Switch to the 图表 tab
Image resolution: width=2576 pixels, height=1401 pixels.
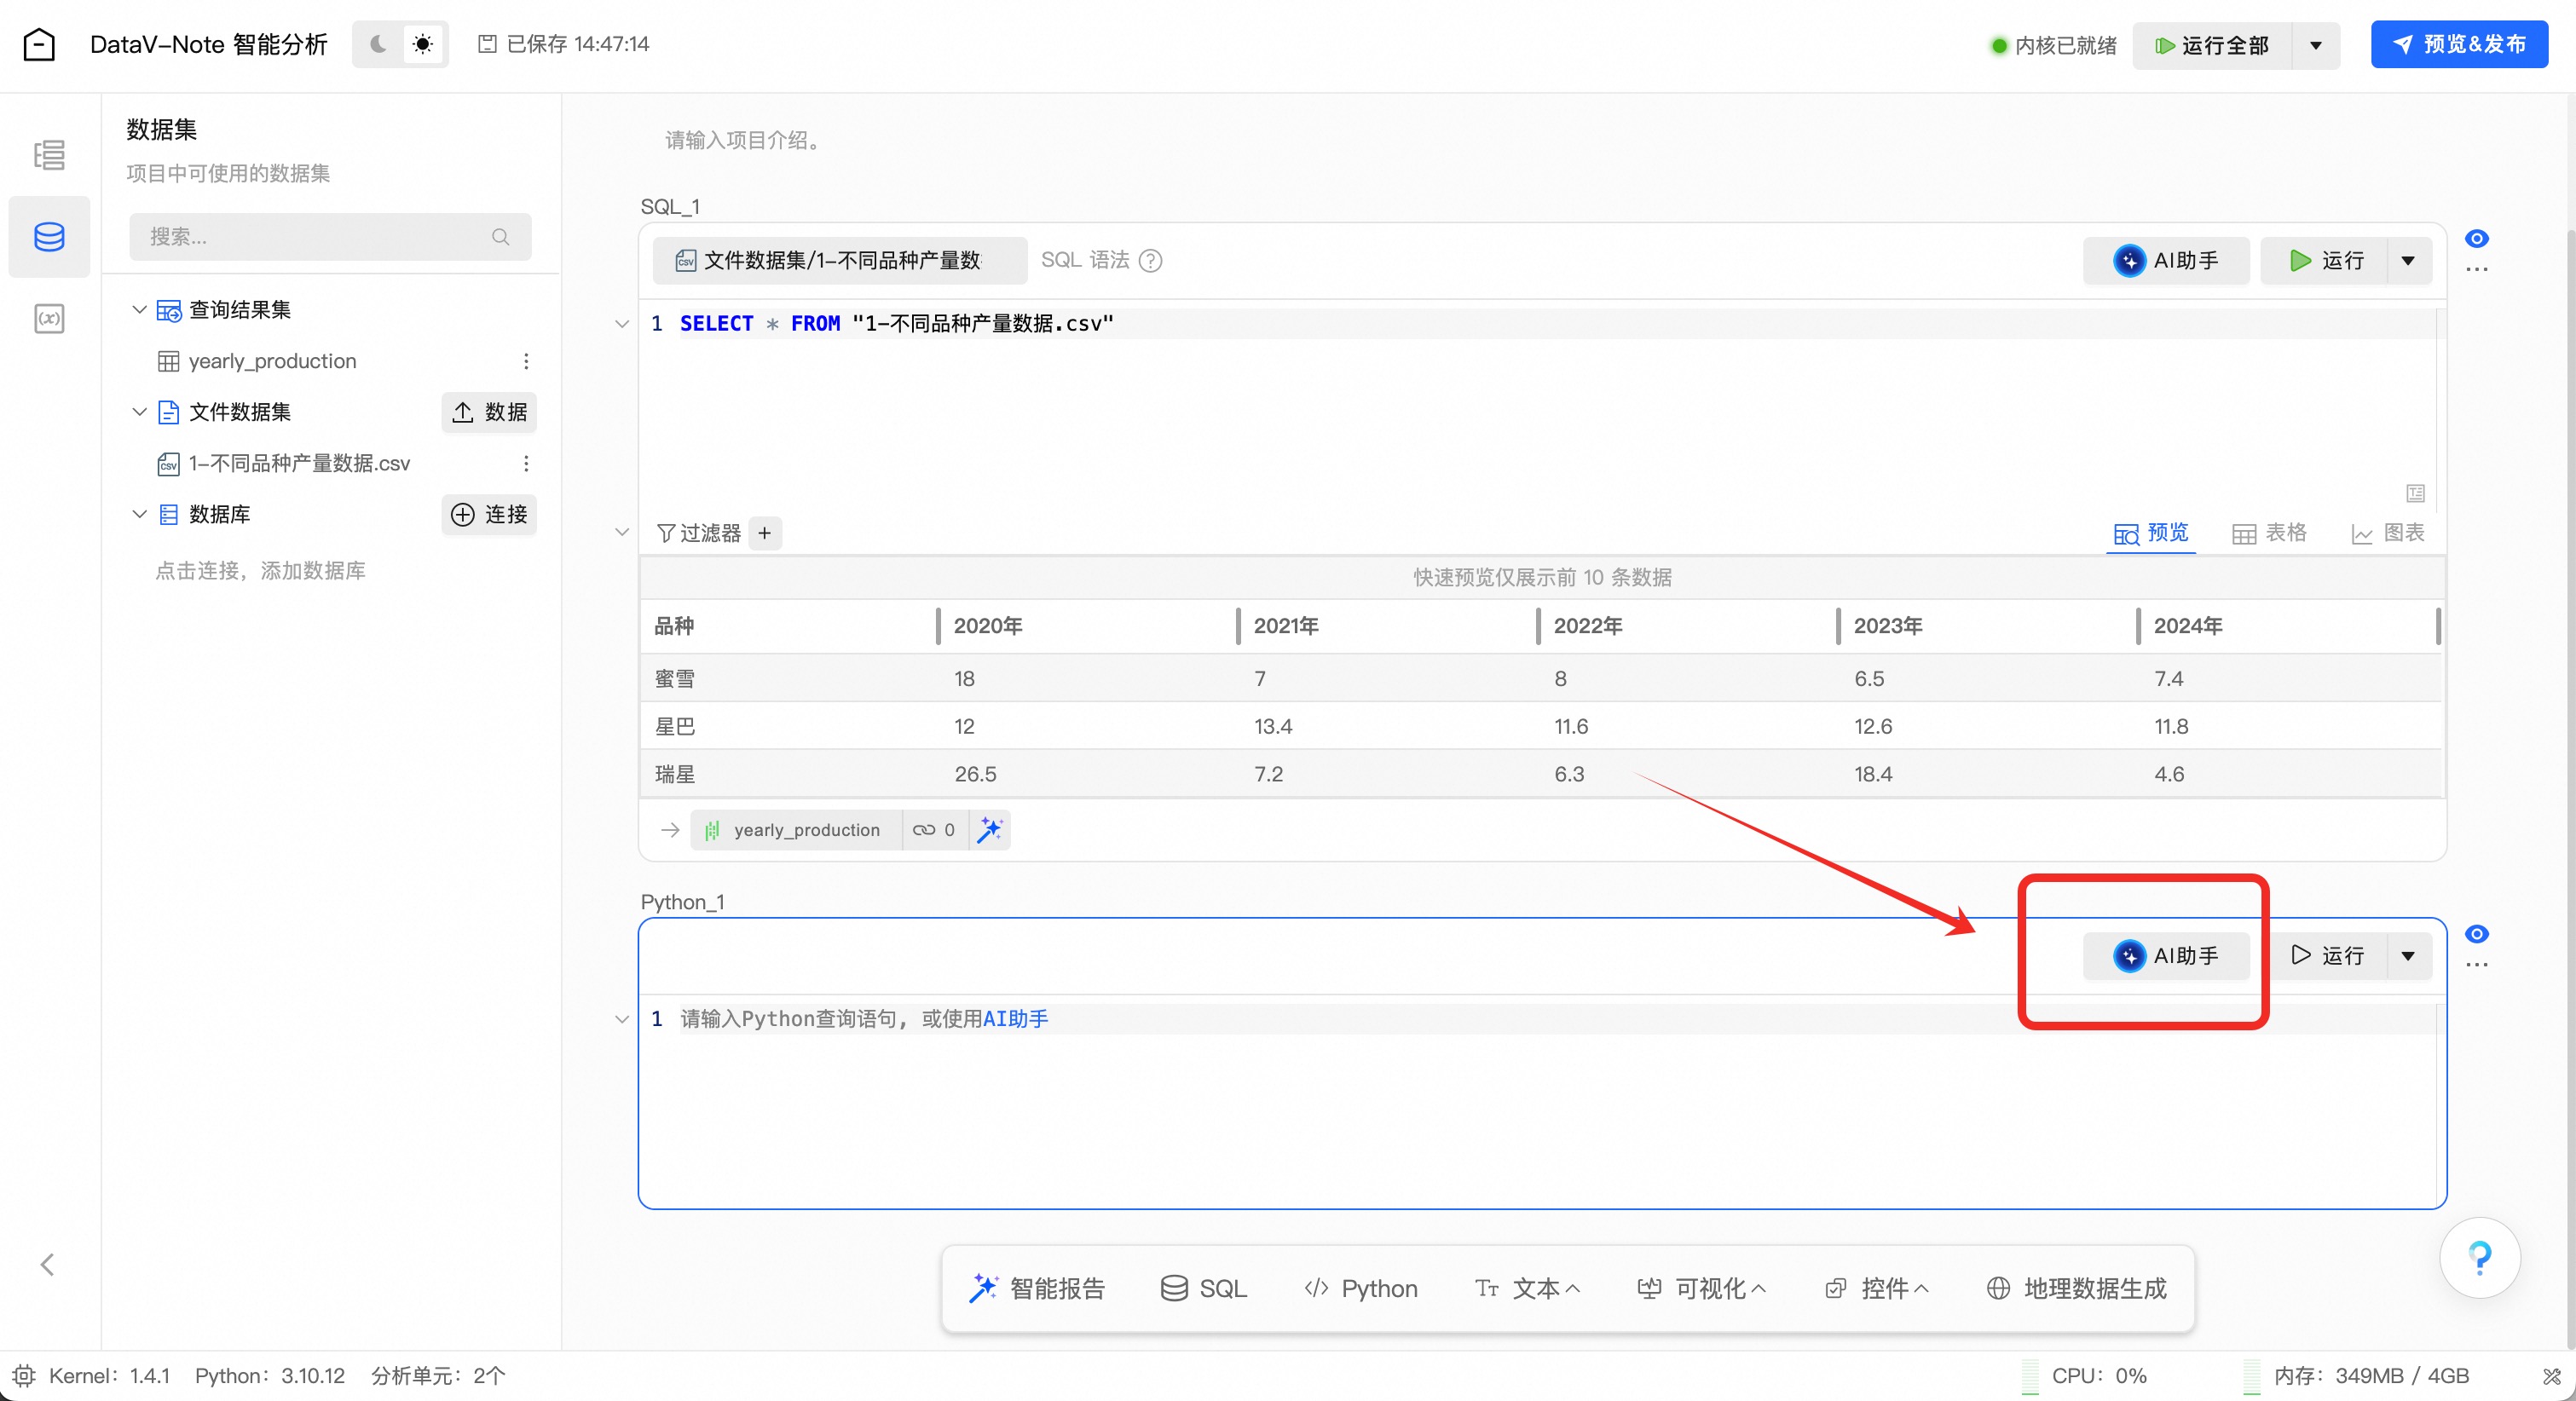coord(2388,533)
